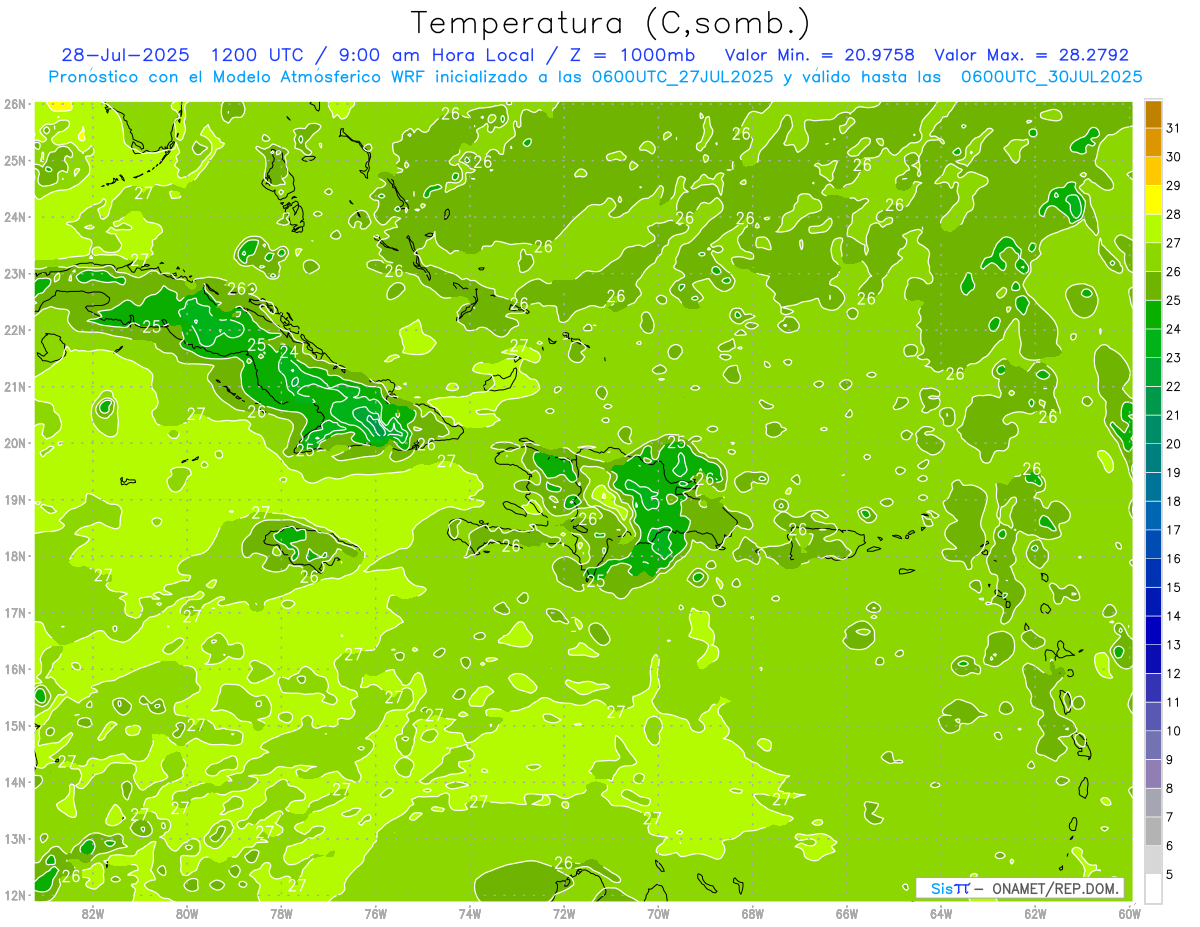
Task: Click the 70W longitude axis label
Action: [x=658, y=913]
